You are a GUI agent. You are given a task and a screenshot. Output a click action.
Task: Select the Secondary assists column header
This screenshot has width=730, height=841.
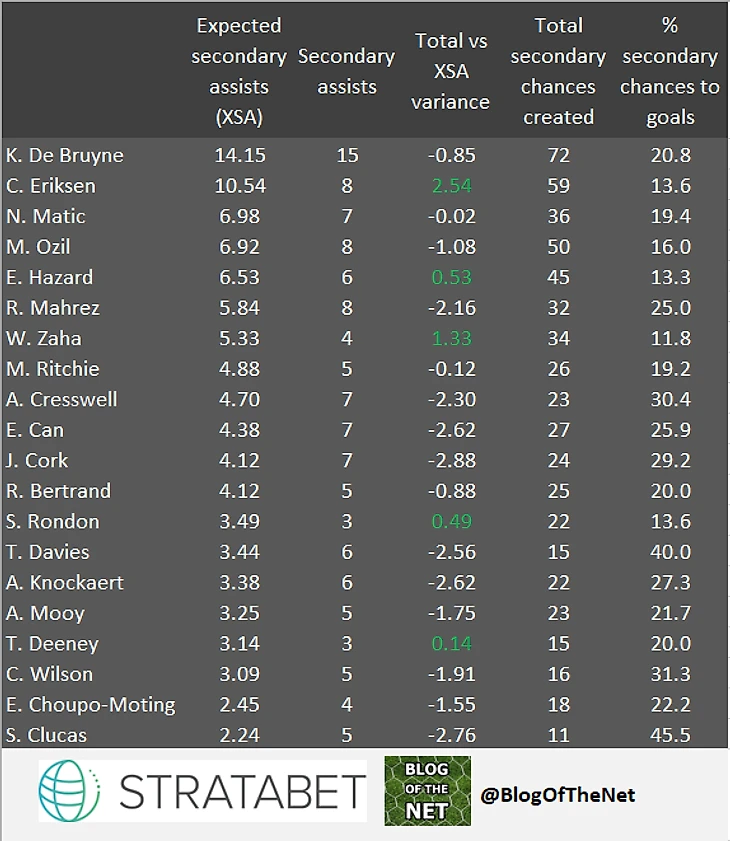pyautogui.click(x=346, y=71)
